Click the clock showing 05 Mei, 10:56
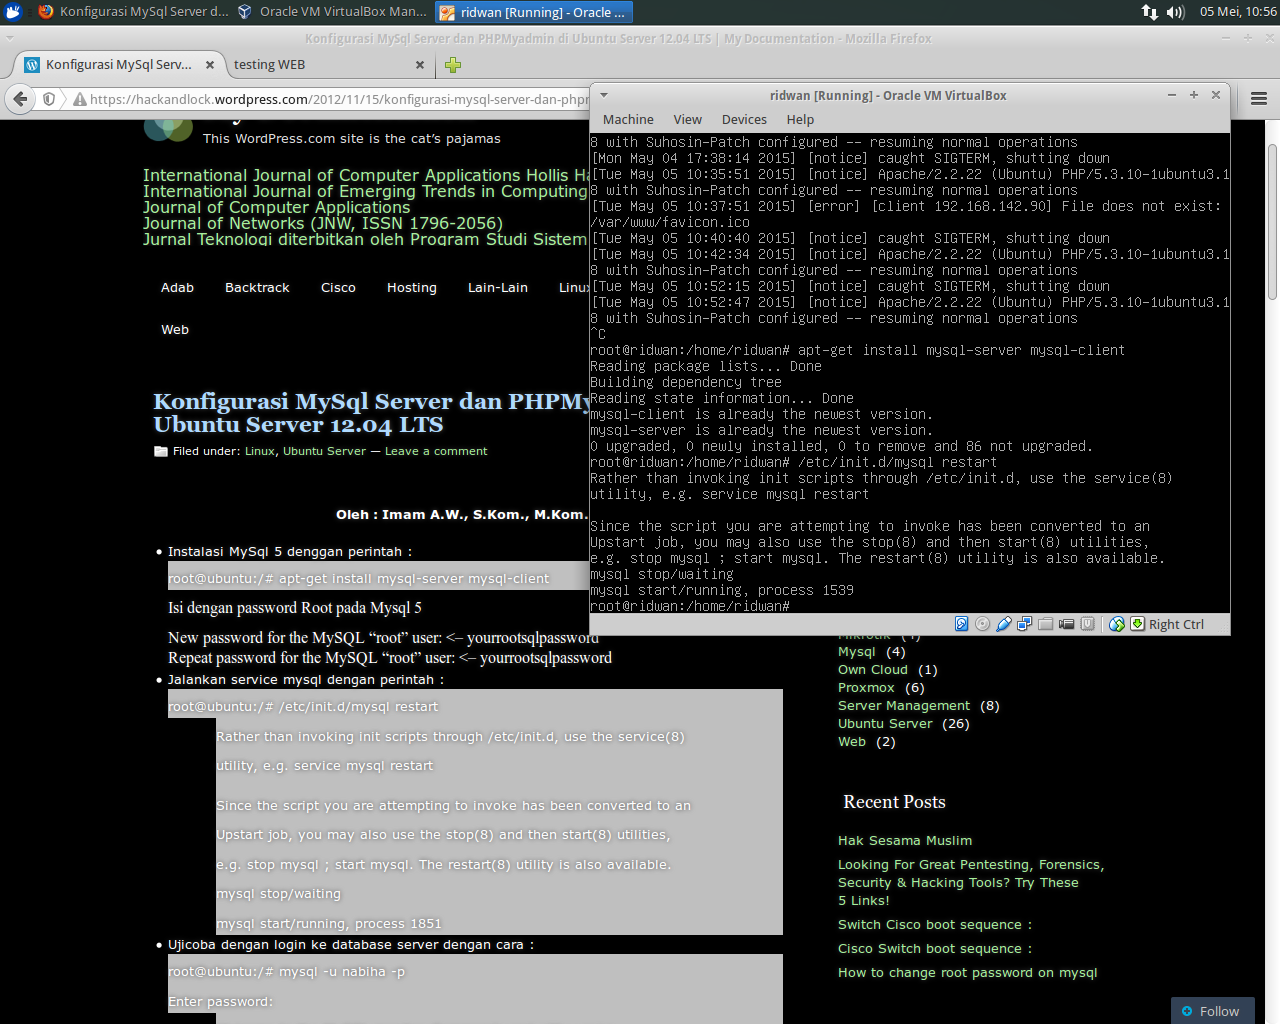This screenshot has width=1280, height=1024. coord(1238,12)
